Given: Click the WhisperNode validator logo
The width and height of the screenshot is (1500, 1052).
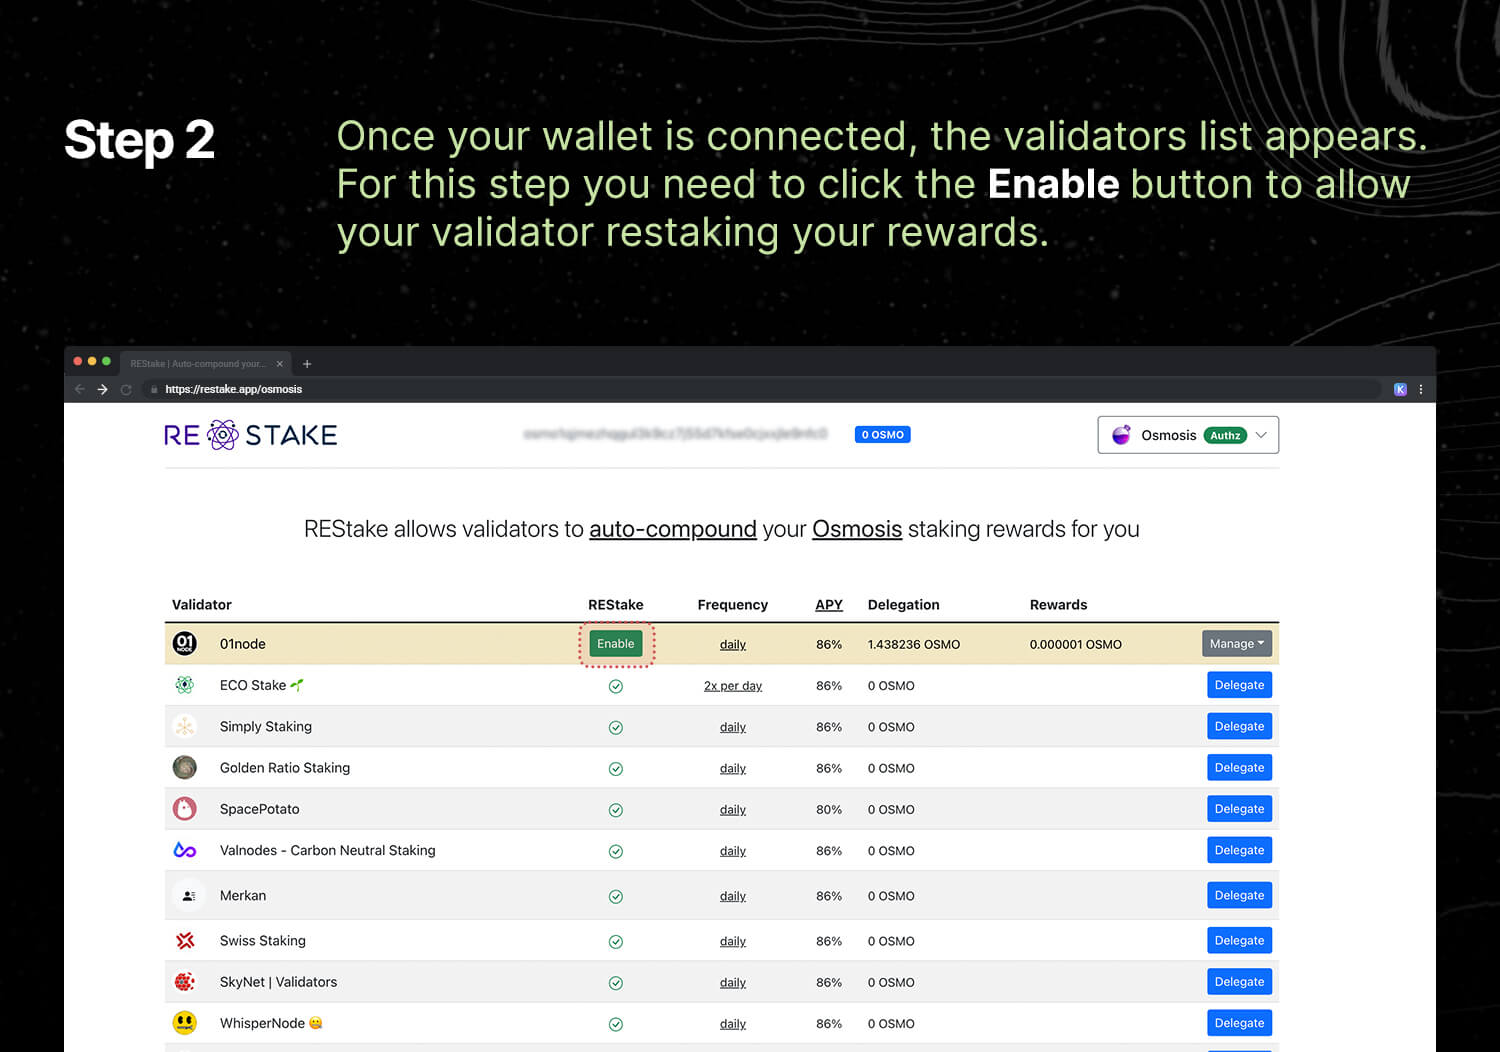Looking at the screenshot, I should click(x=185, y=1023).
